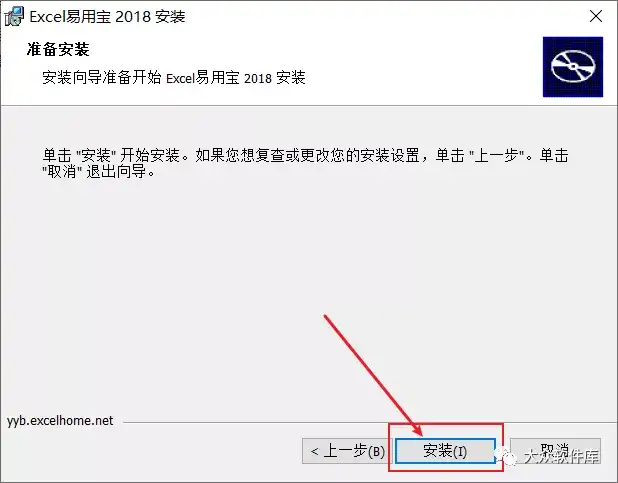Click the line '"取消" 退出向导'
Image resolution: width=618 pixels, height=483 pixels.
99,172
